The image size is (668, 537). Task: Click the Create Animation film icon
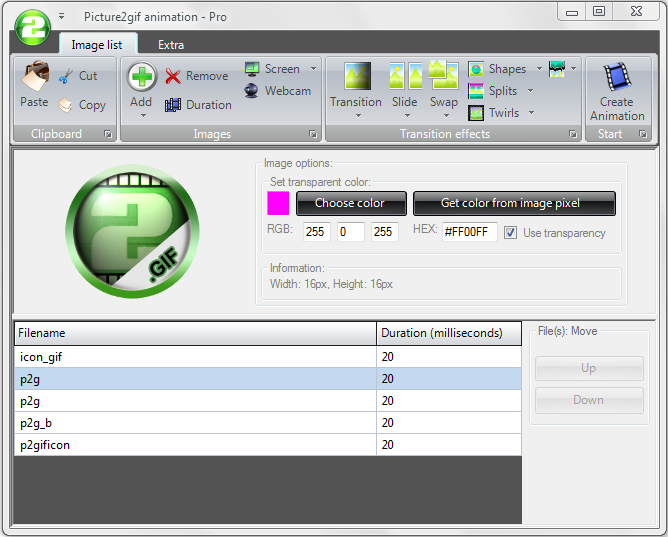point(617,77)
